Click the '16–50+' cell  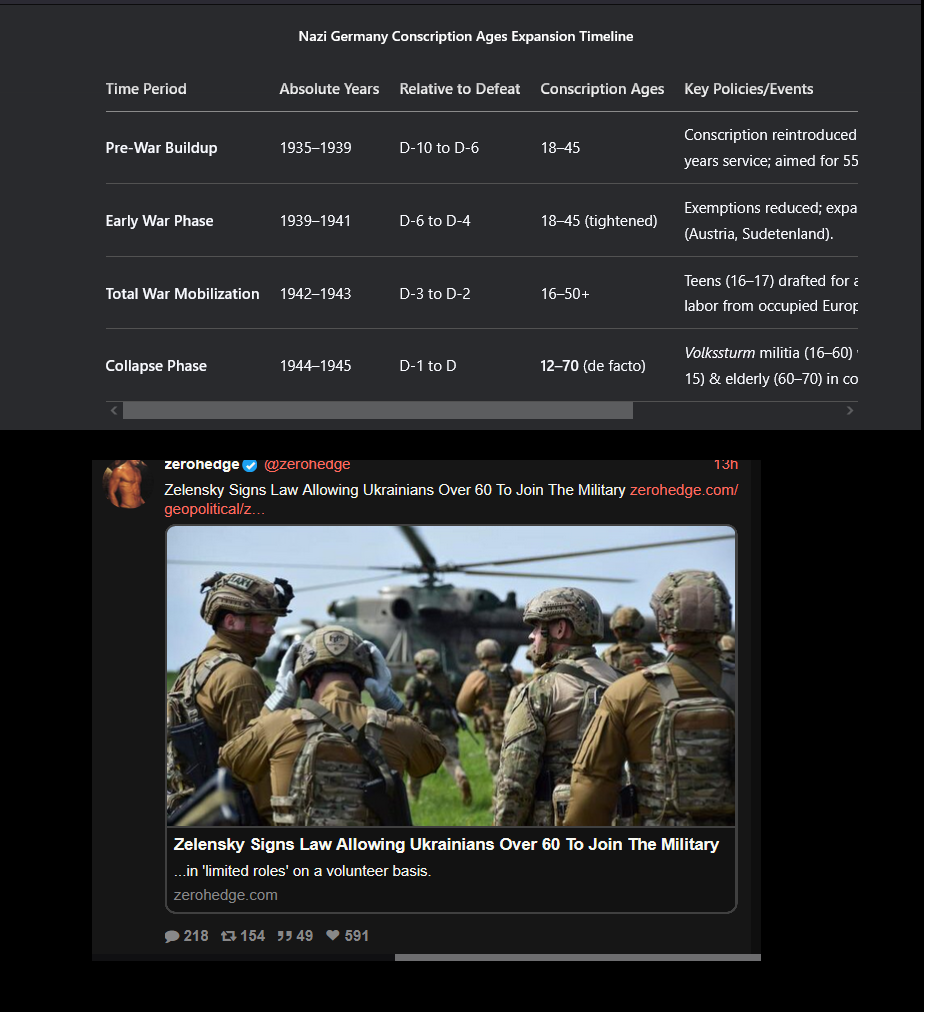pyautogui.click(x=565, y=294)
